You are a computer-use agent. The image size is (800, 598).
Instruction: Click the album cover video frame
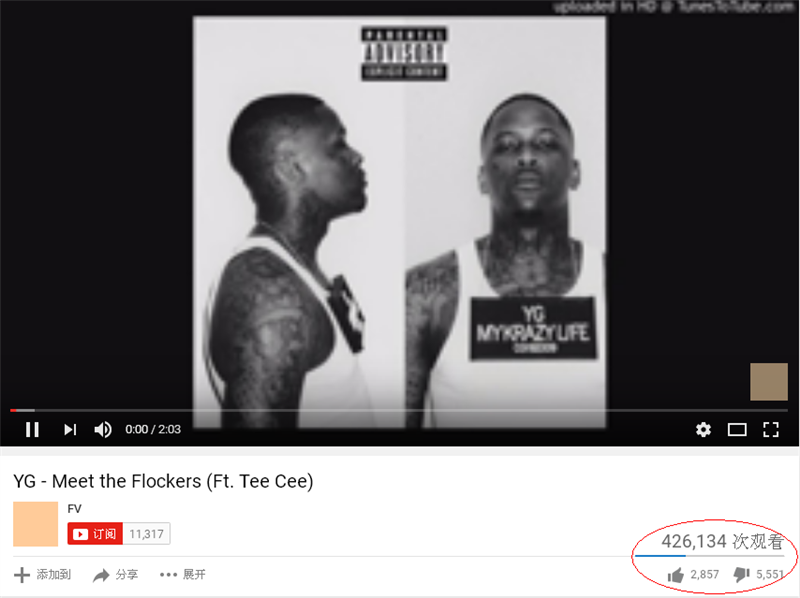399,222
